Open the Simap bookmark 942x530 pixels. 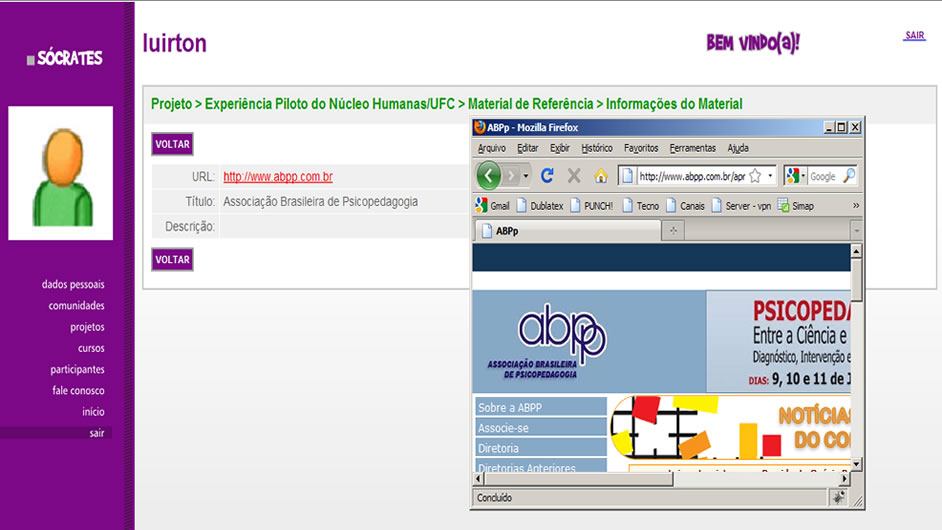click(796, 206)
